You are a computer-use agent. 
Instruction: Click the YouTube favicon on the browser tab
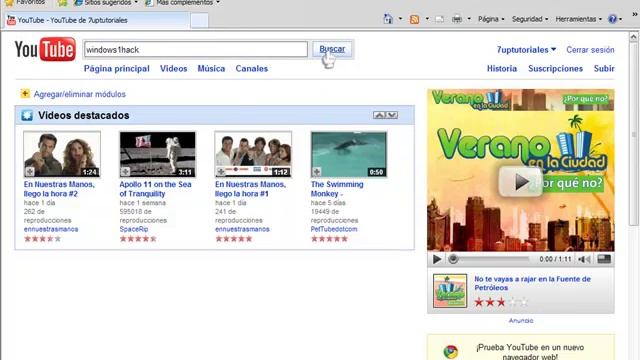[x=11, y=20]
